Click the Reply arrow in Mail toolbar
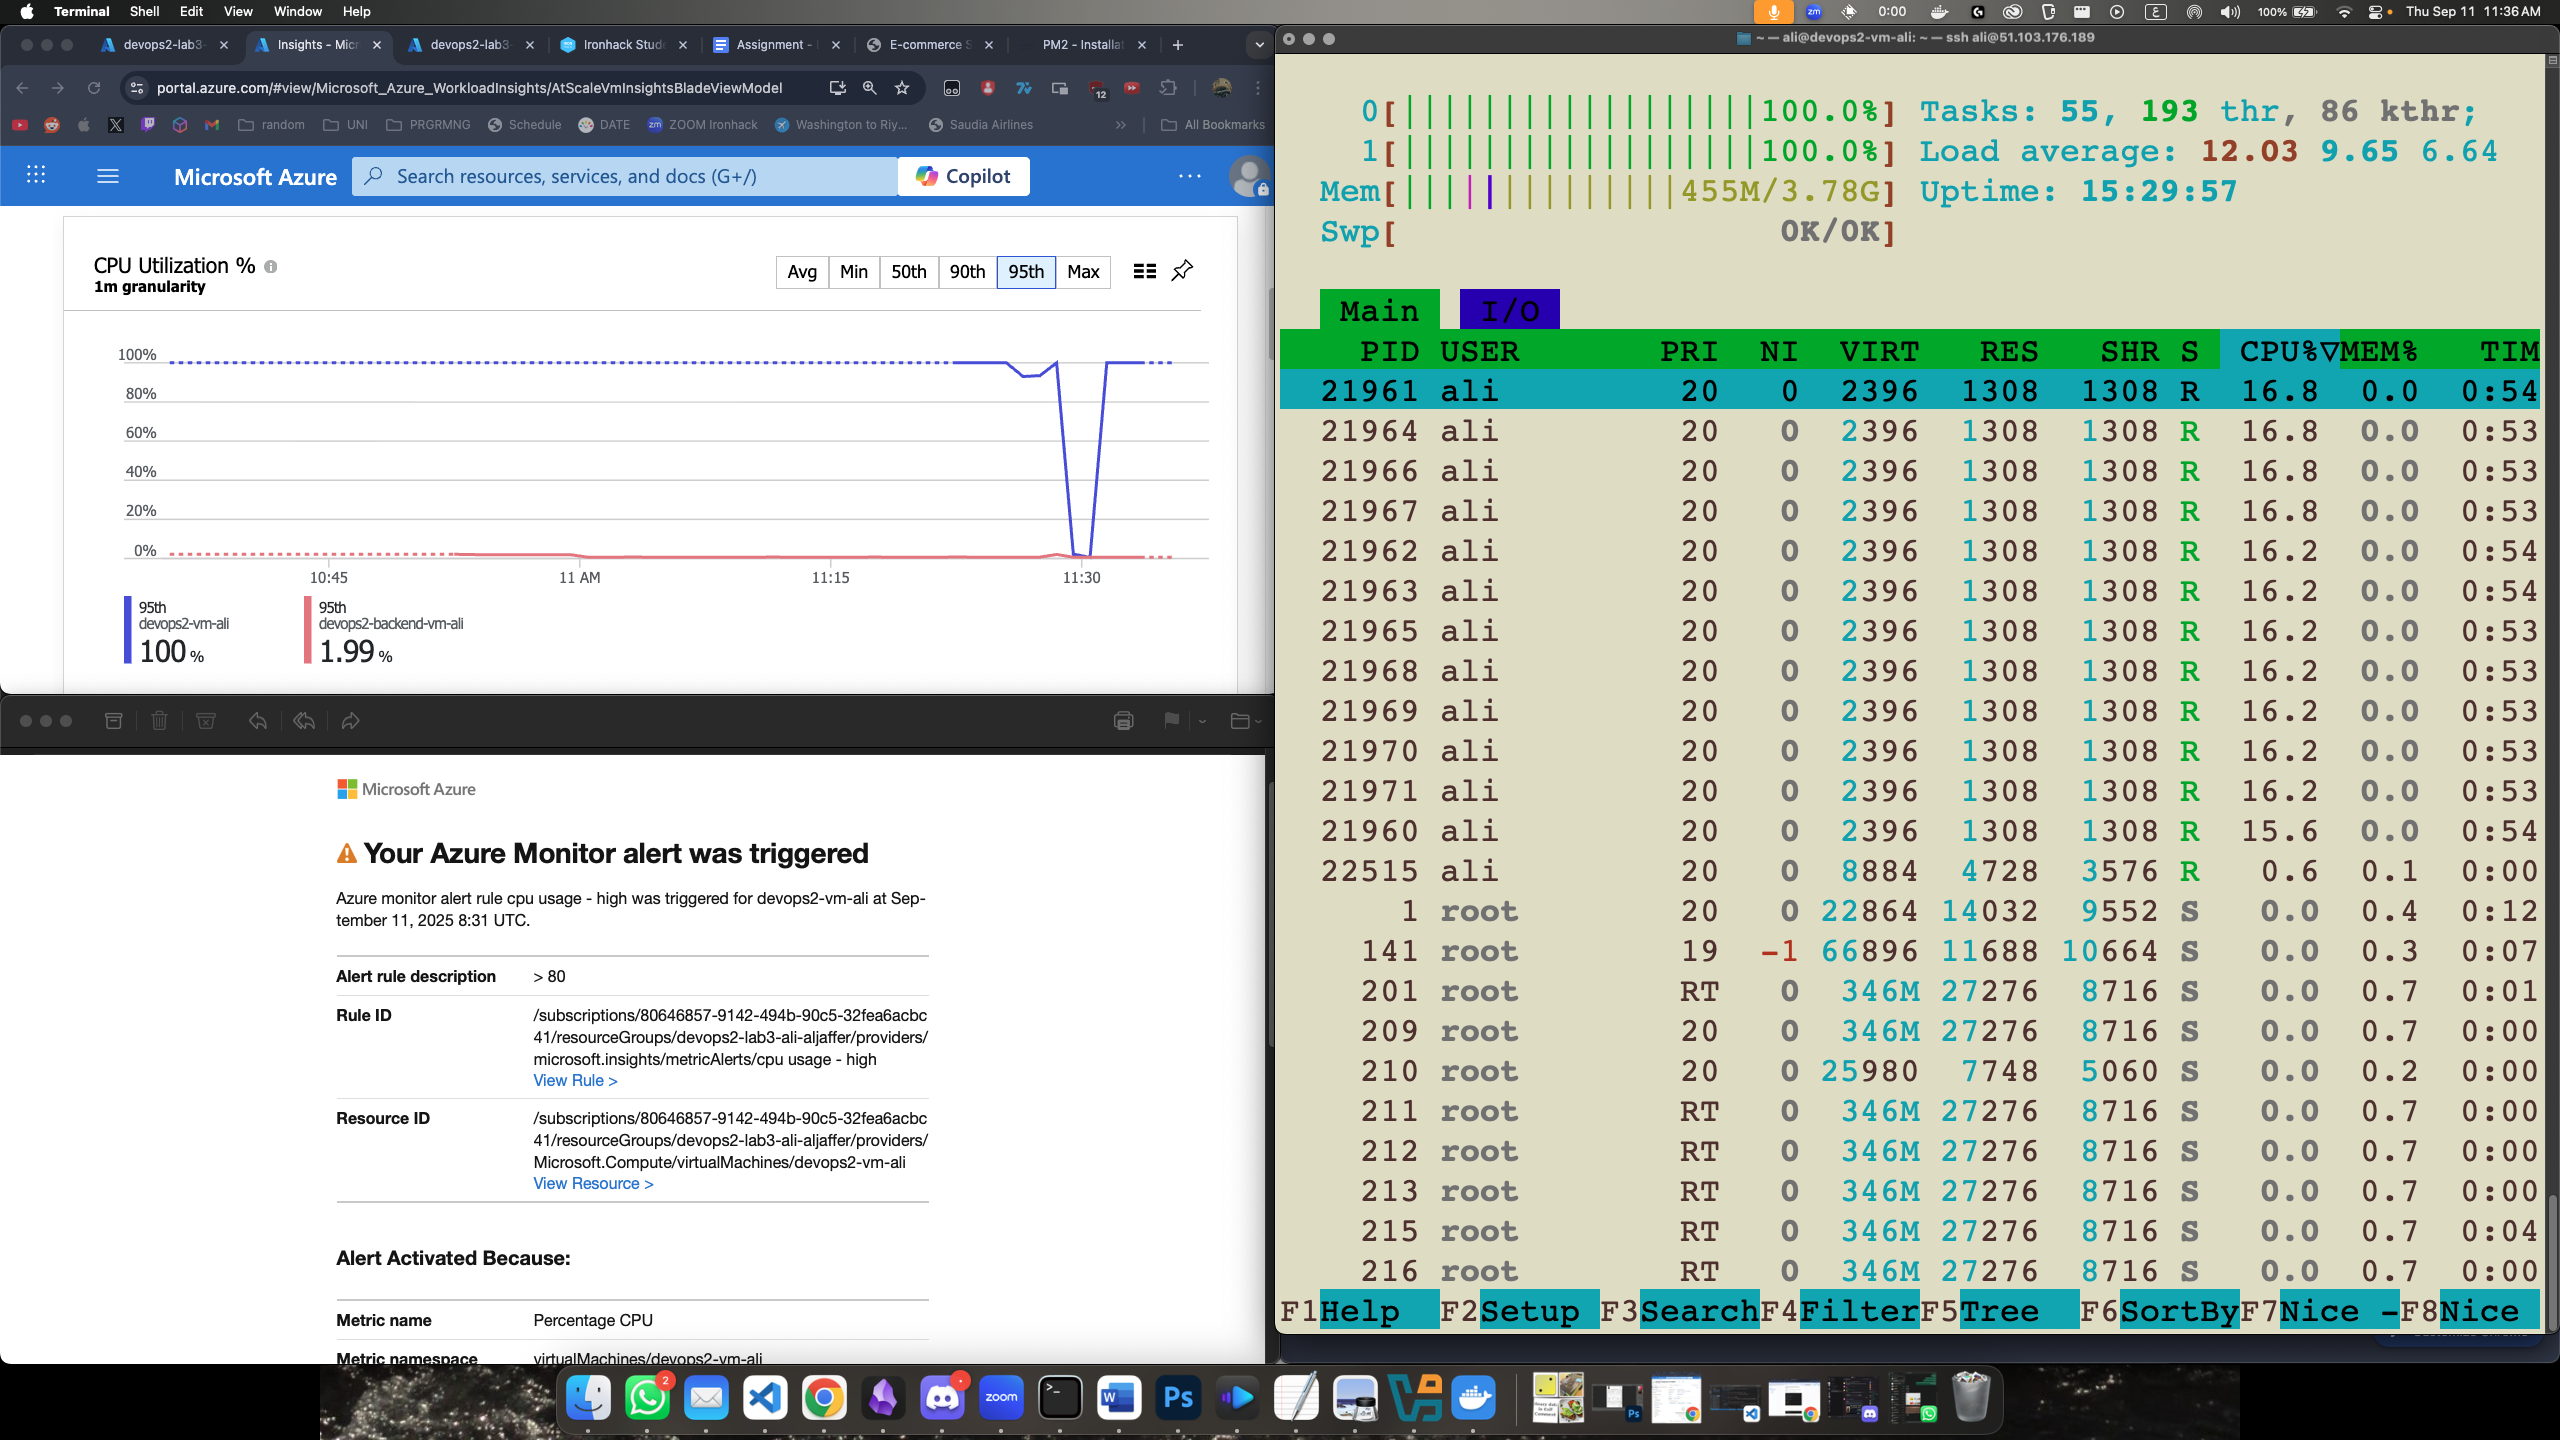Screen dimensions: 2560x1440 coord(257,721)
